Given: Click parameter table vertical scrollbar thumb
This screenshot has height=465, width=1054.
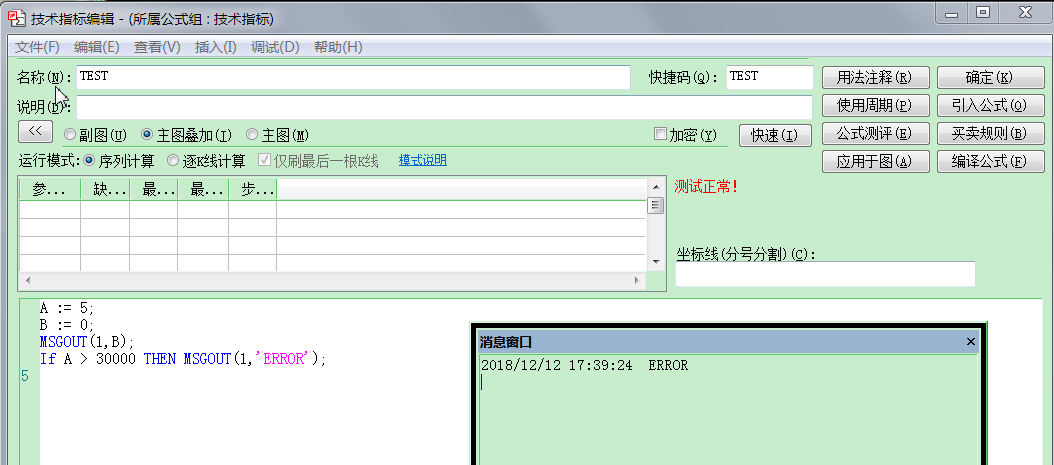Looking at the screenshot, I should pos(655,205).
